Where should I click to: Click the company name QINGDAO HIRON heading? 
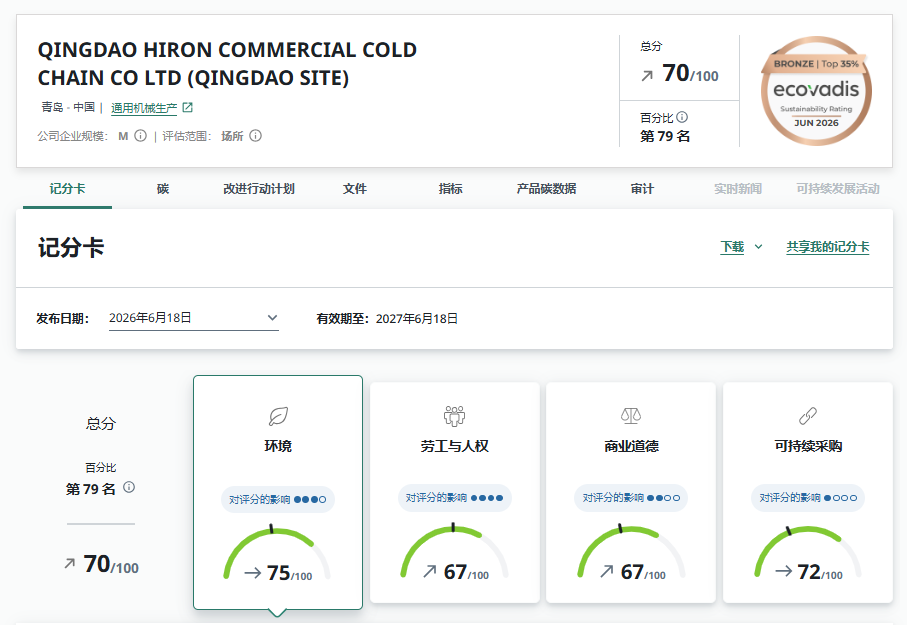(227, 64)
